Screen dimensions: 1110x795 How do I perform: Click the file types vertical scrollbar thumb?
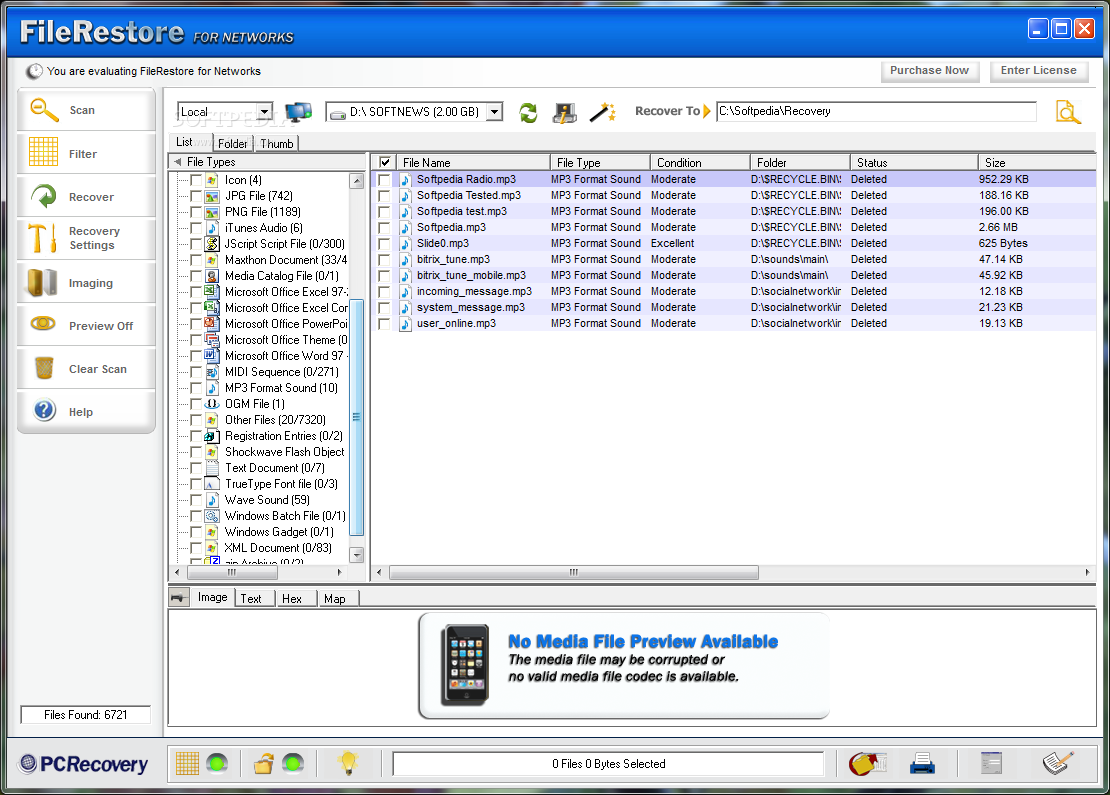pyautogui.click(x=357, y=417)
